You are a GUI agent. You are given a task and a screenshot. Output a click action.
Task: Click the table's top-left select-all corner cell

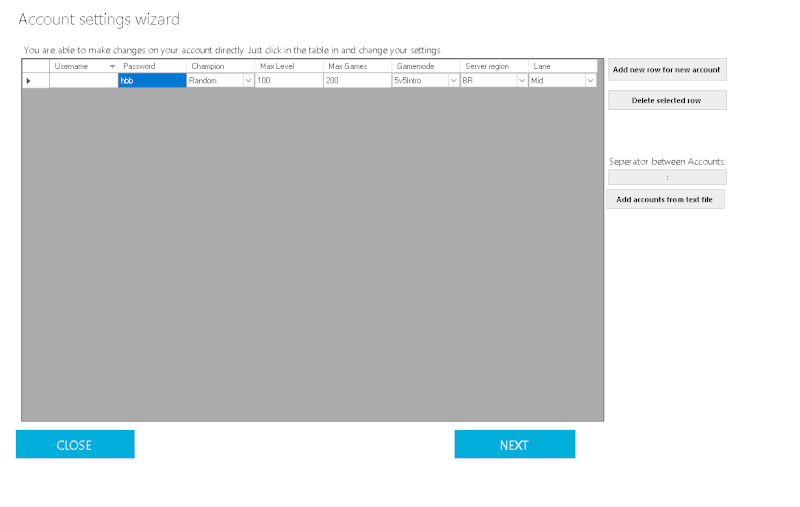click(36, 66)
